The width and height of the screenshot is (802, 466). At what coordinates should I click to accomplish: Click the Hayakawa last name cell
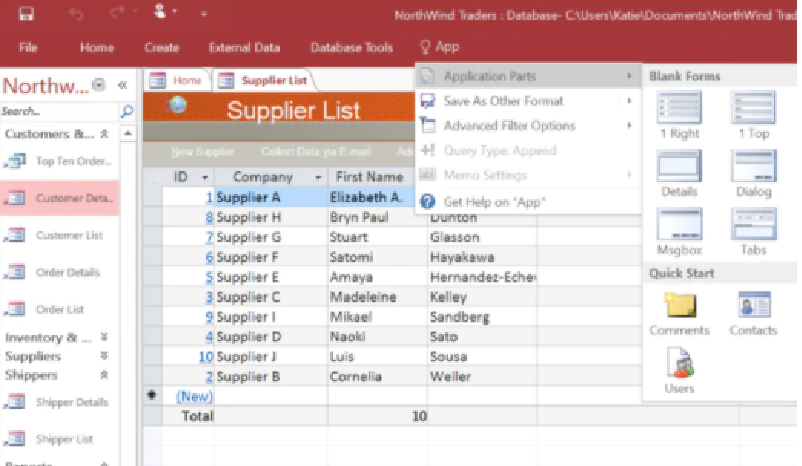(482, 257)
